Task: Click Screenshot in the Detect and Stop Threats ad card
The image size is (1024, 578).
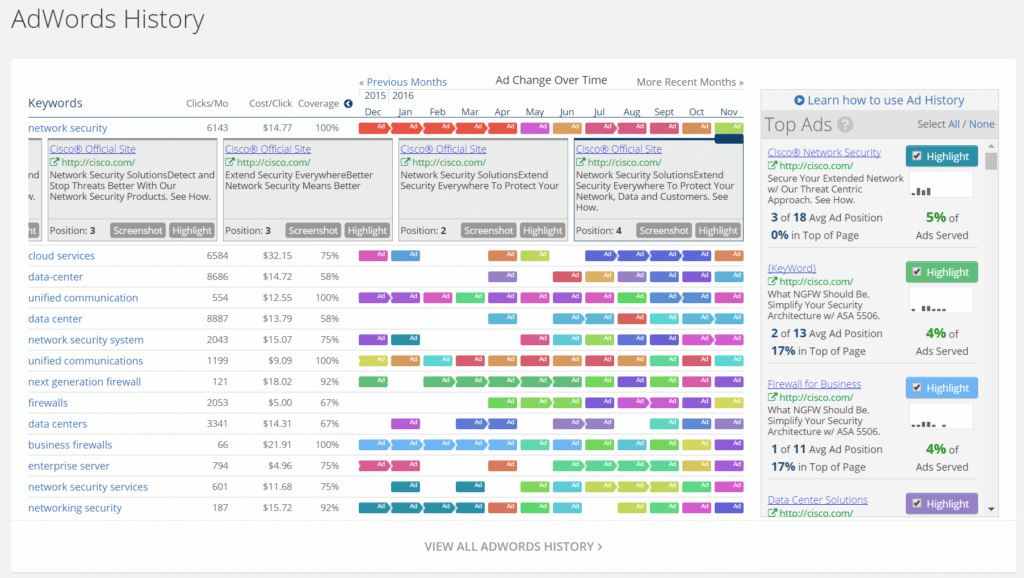Action: [138, 231]
